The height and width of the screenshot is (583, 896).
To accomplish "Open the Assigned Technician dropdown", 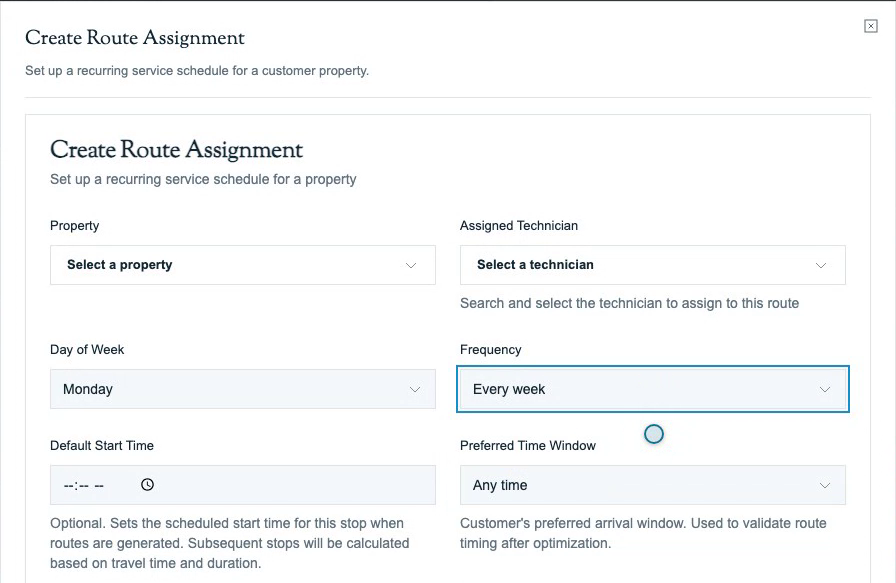I will pos(653,265).
